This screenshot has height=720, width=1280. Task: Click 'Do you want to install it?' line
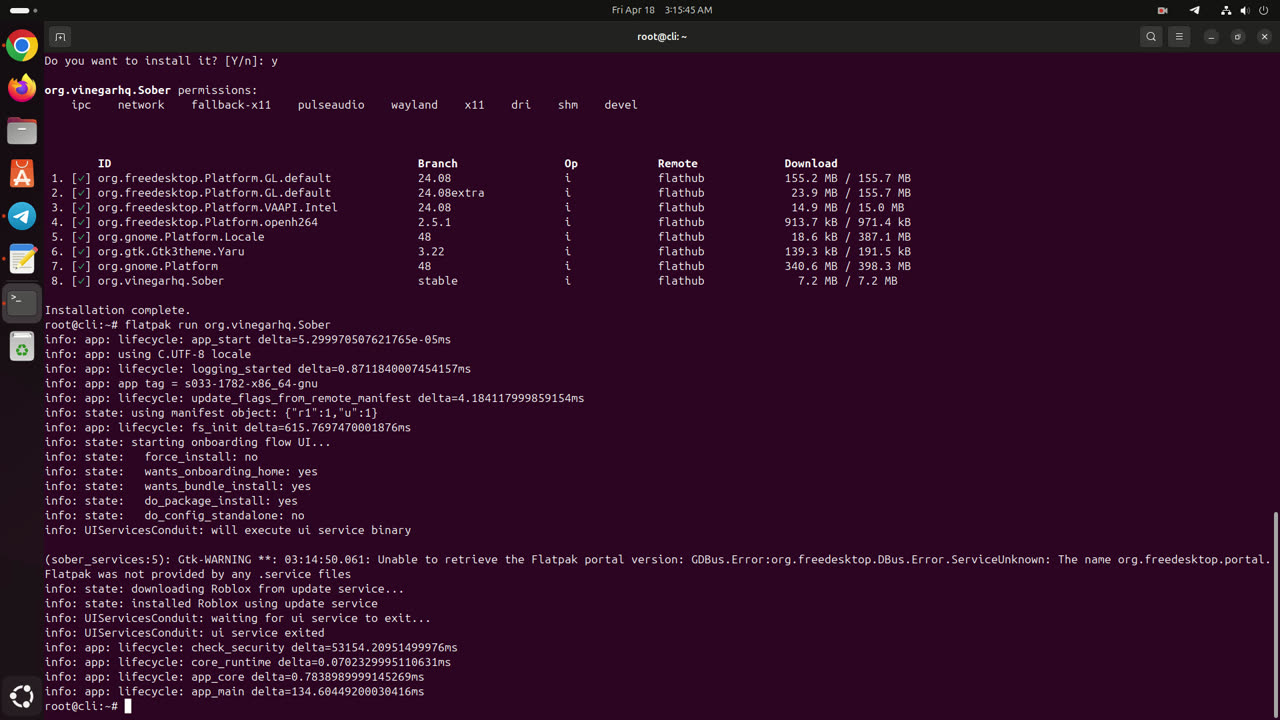click(161, 61)
